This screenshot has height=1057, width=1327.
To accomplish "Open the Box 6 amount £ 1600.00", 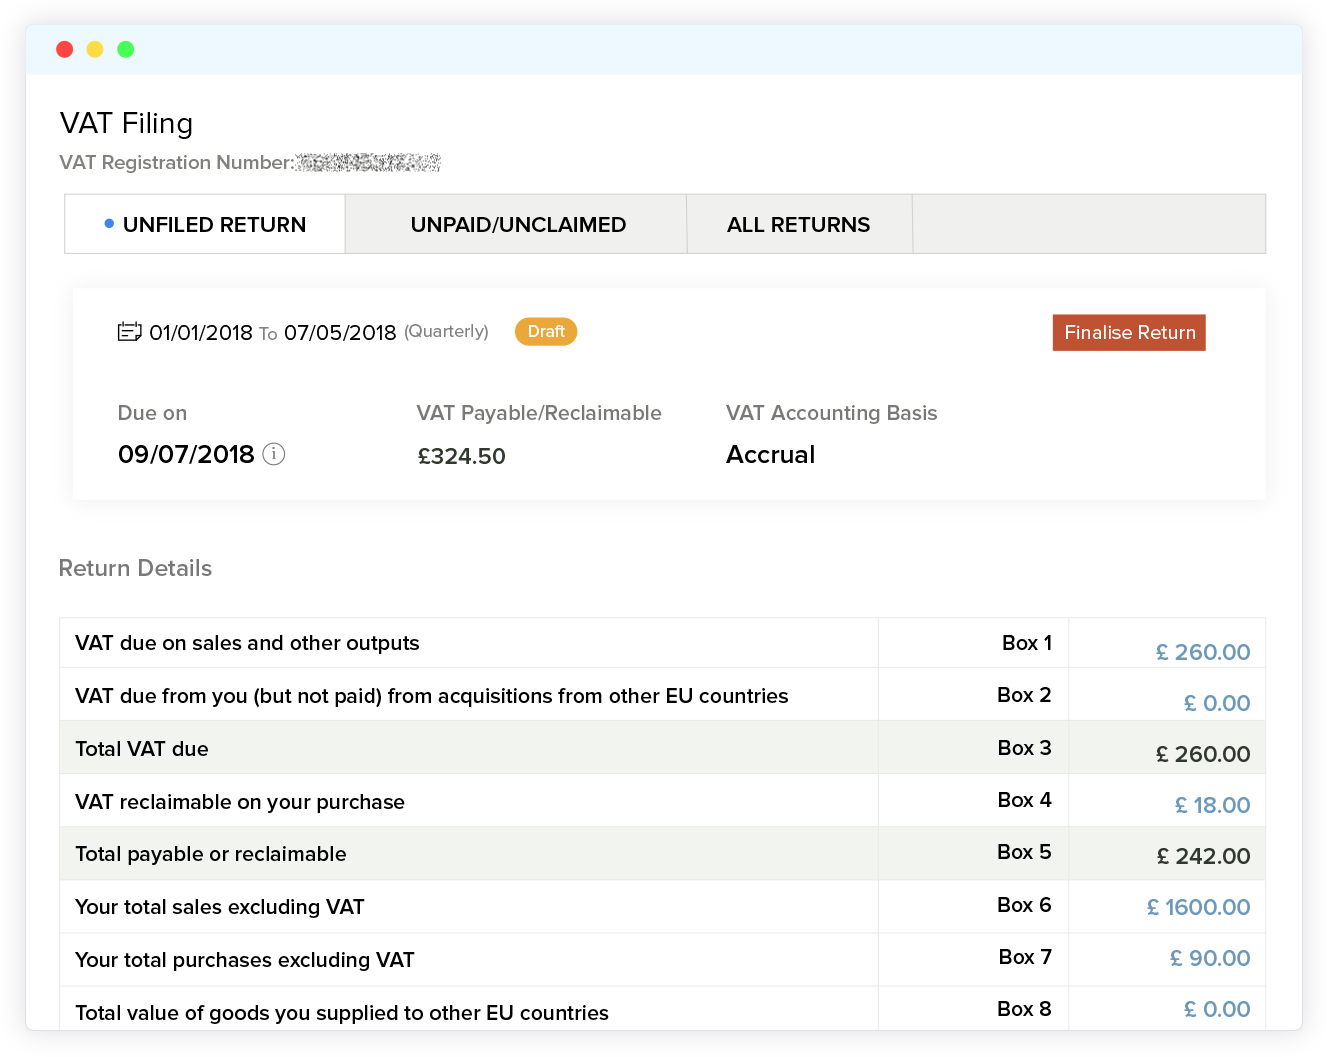I will pyautogui.click(x=1198, y=907).
